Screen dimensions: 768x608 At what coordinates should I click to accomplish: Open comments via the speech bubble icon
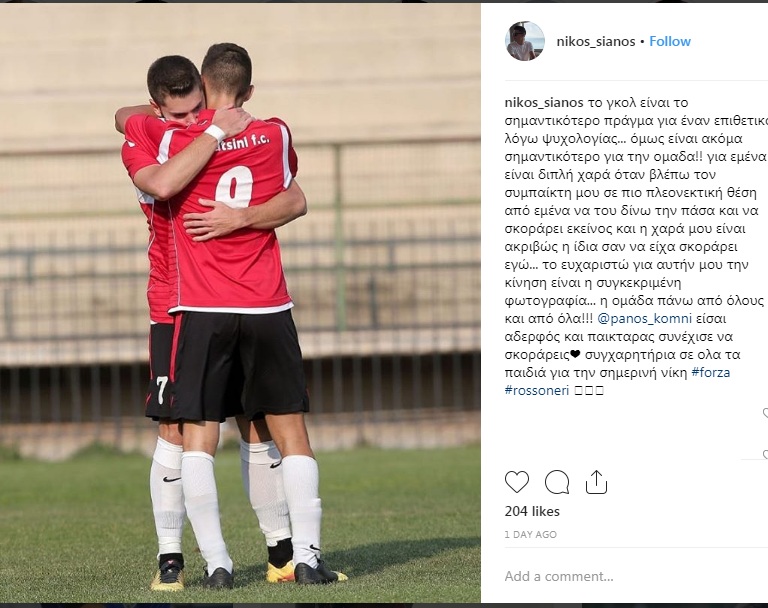[x=557, y=482]
